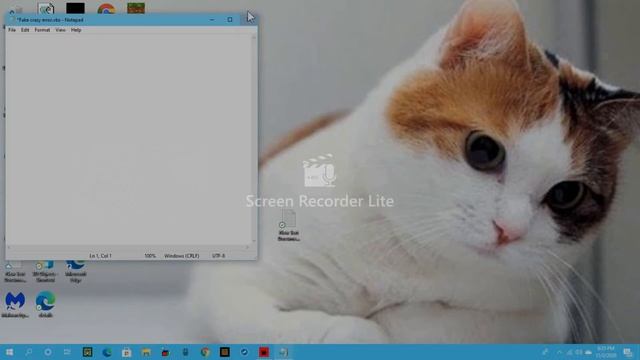The width and height of the screenshot is (640, 360).
Task: Switch to Notepad via its taskbar icon
Action: click(283, 352)
